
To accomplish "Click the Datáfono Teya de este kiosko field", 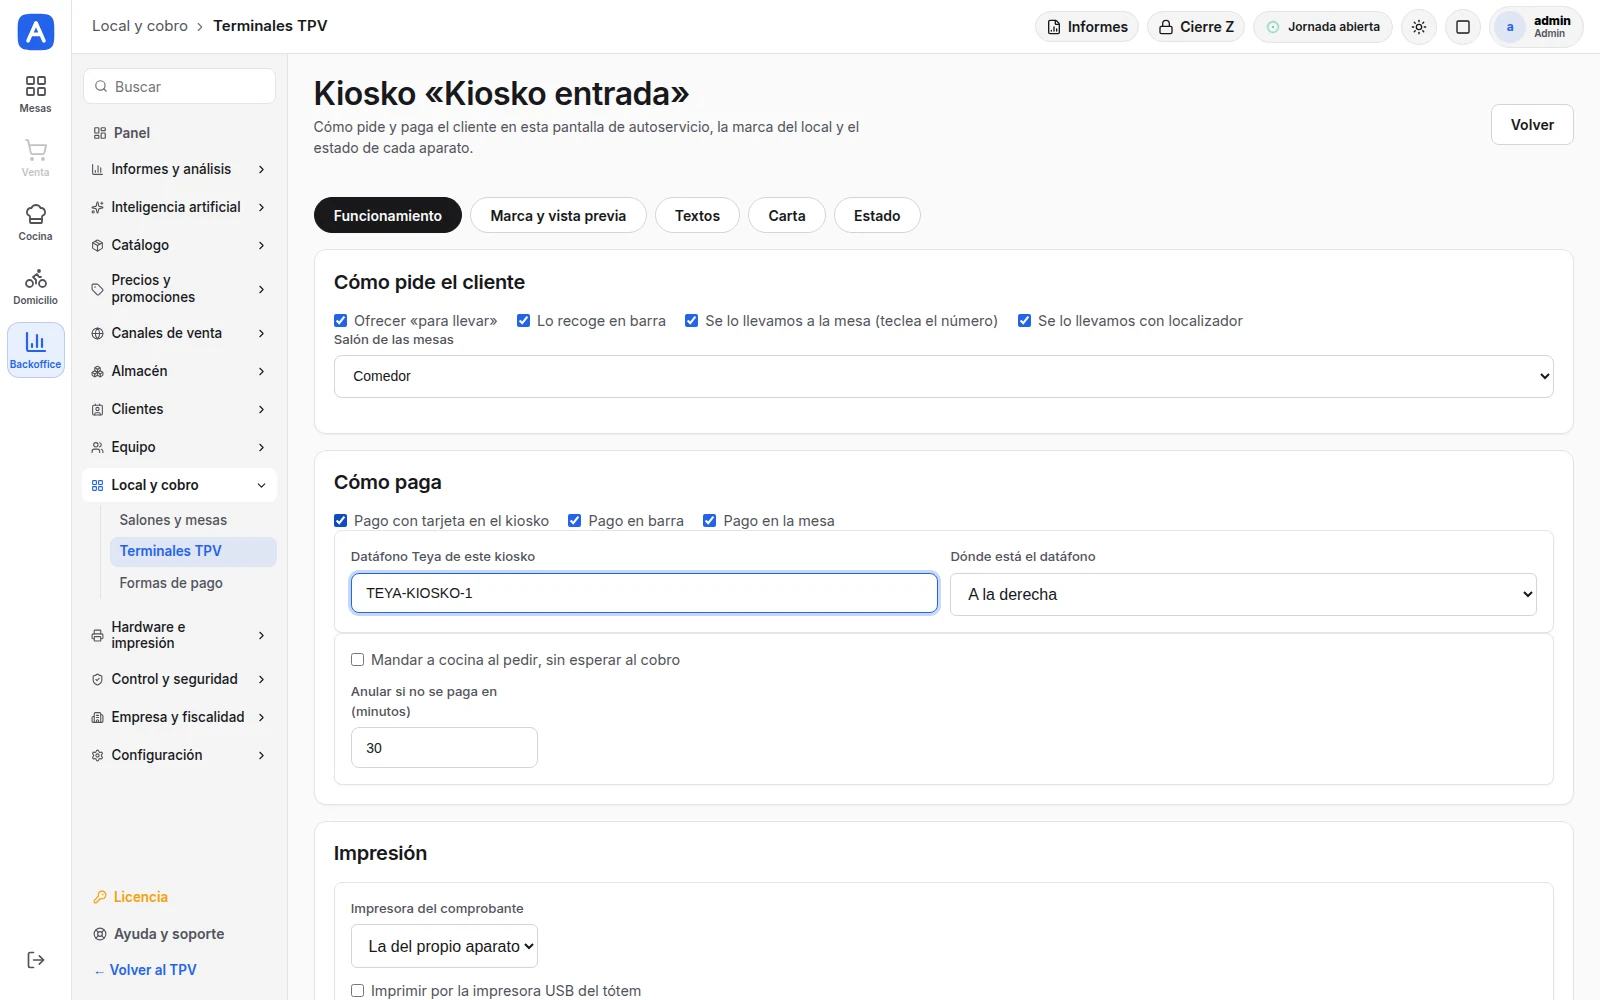I will [644, 593].
